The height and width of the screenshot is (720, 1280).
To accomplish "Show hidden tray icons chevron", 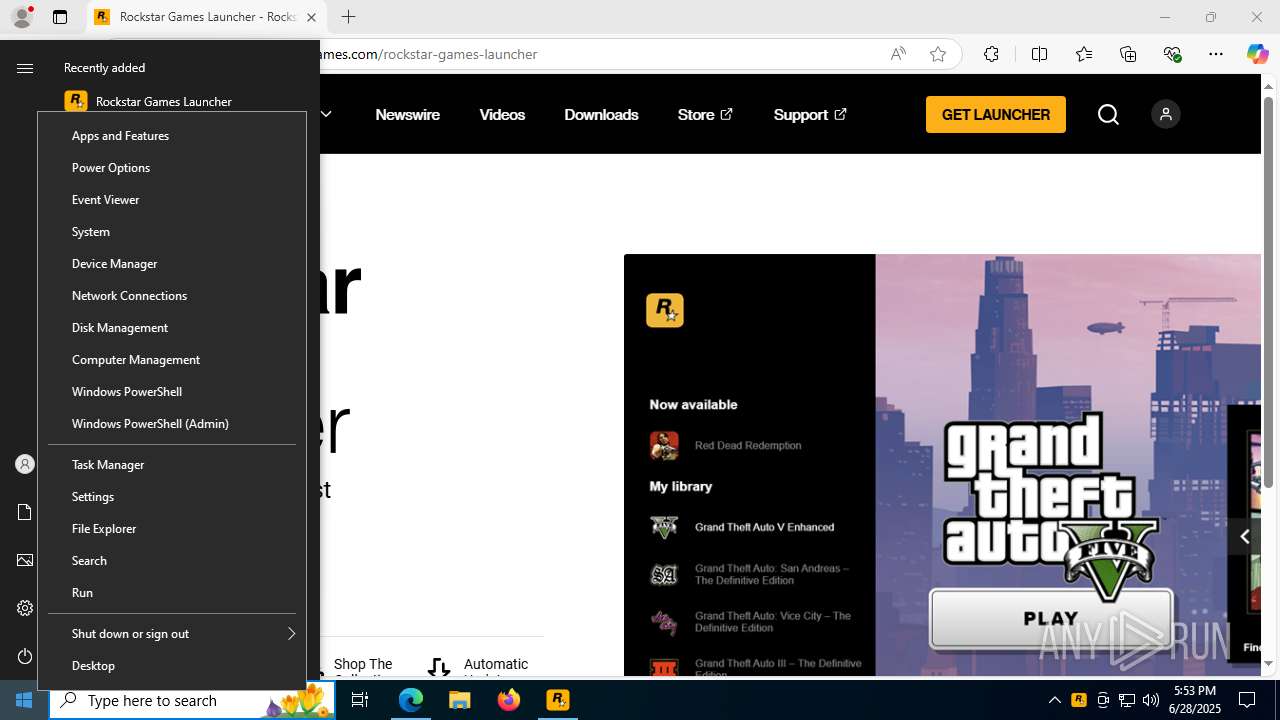I will [1054, 700].
